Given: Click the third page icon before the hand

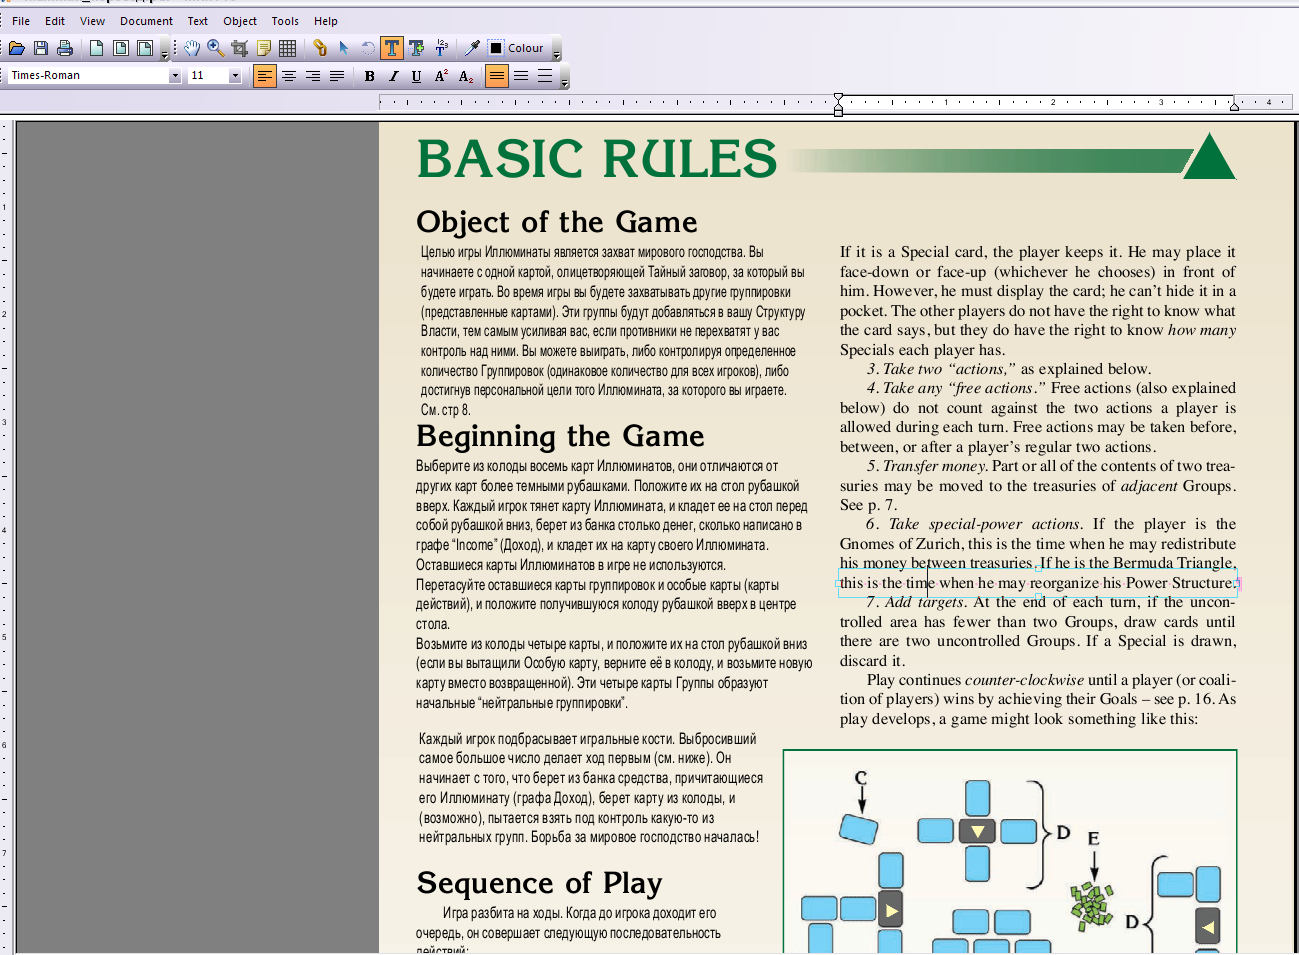Looking at the screenshot, I should 145,48.
